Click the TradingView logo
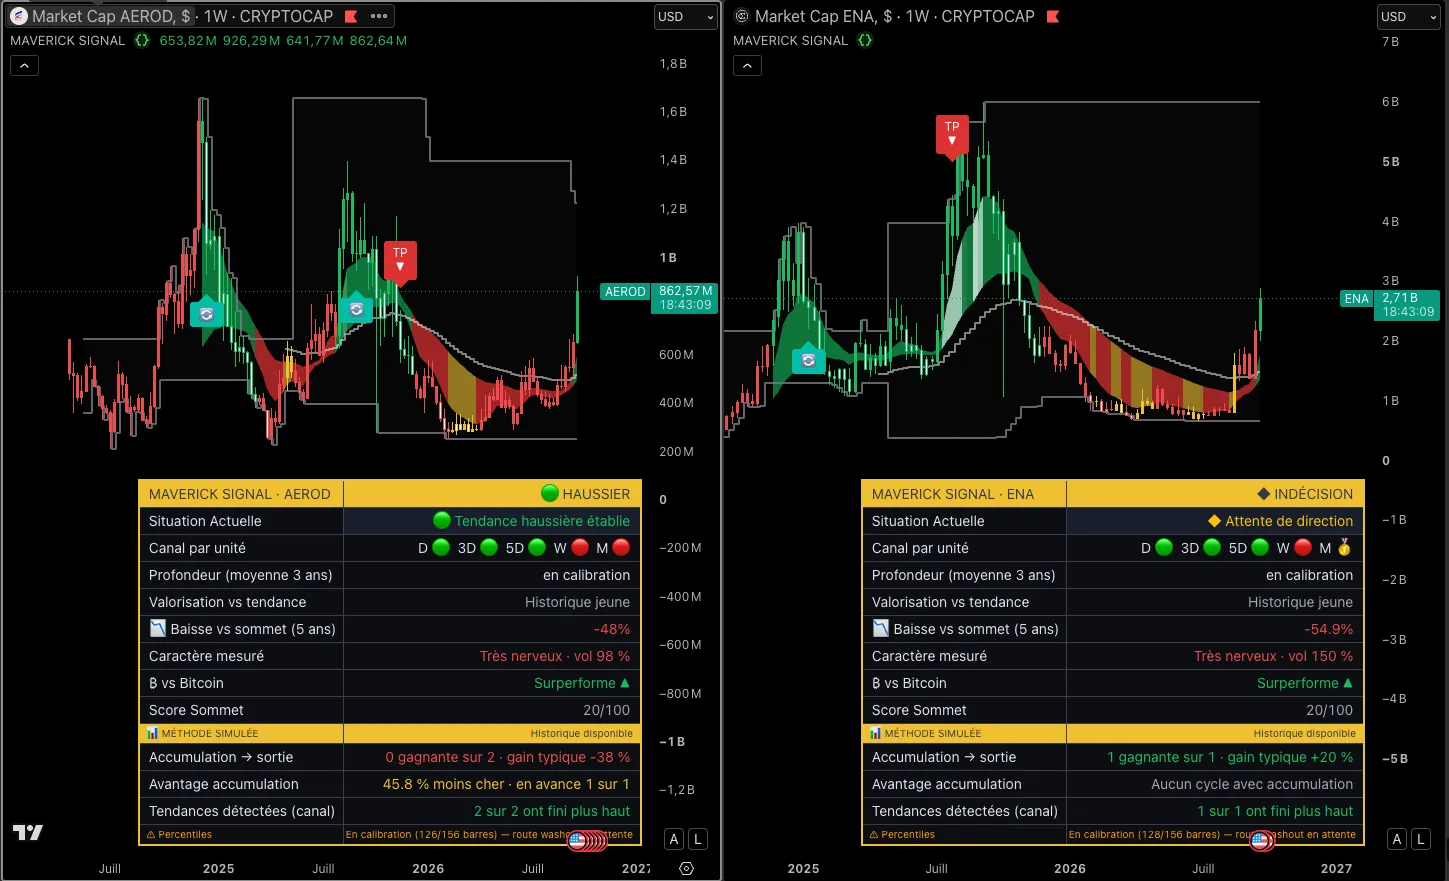Screen dimensions: 1449x881 tap(28, 832)
